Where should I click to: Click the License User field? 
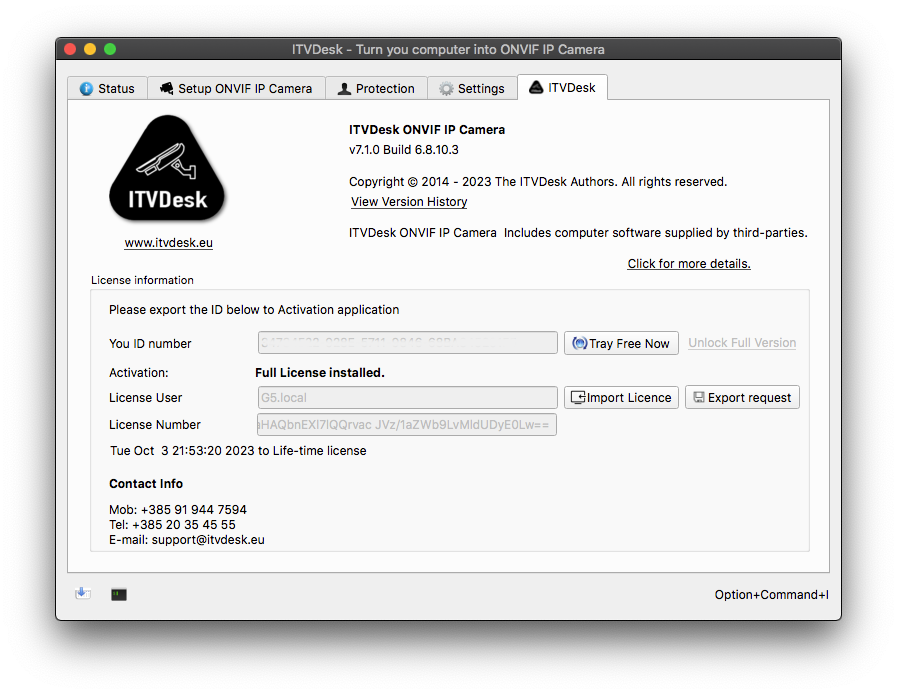click(x=407, y=397)
